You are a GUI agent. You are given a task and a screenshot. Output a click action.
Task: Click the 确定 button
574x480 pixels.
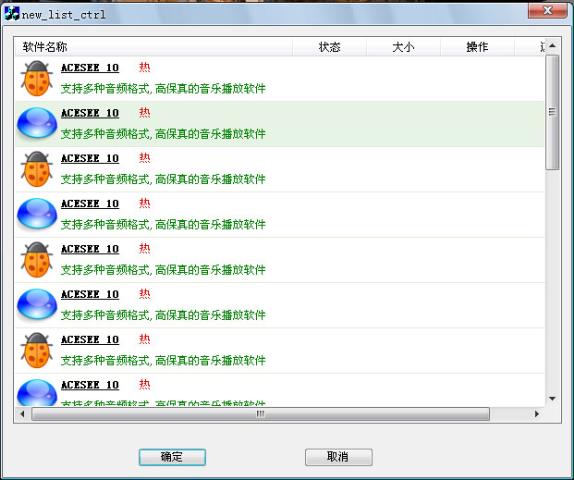[172, 457]
